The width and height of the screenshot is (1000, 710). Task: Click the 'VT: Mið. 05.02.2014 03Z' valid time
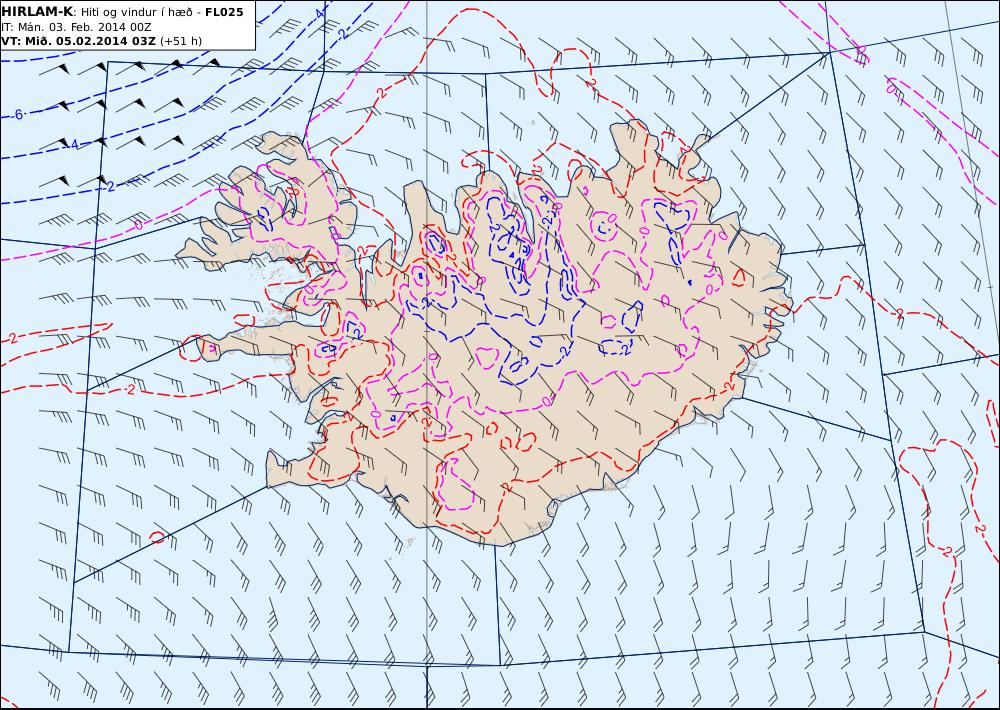(78, 41)
